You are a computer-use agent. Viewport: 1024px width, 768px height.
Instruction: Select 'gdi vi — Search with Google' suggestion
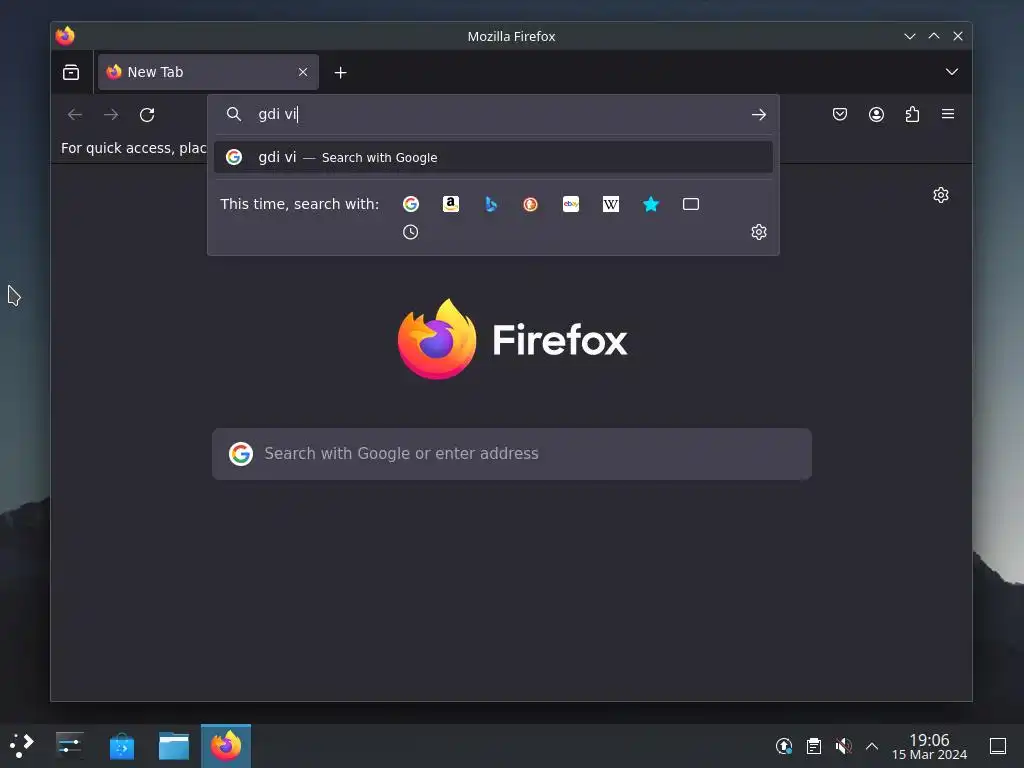tap(493, 157)
